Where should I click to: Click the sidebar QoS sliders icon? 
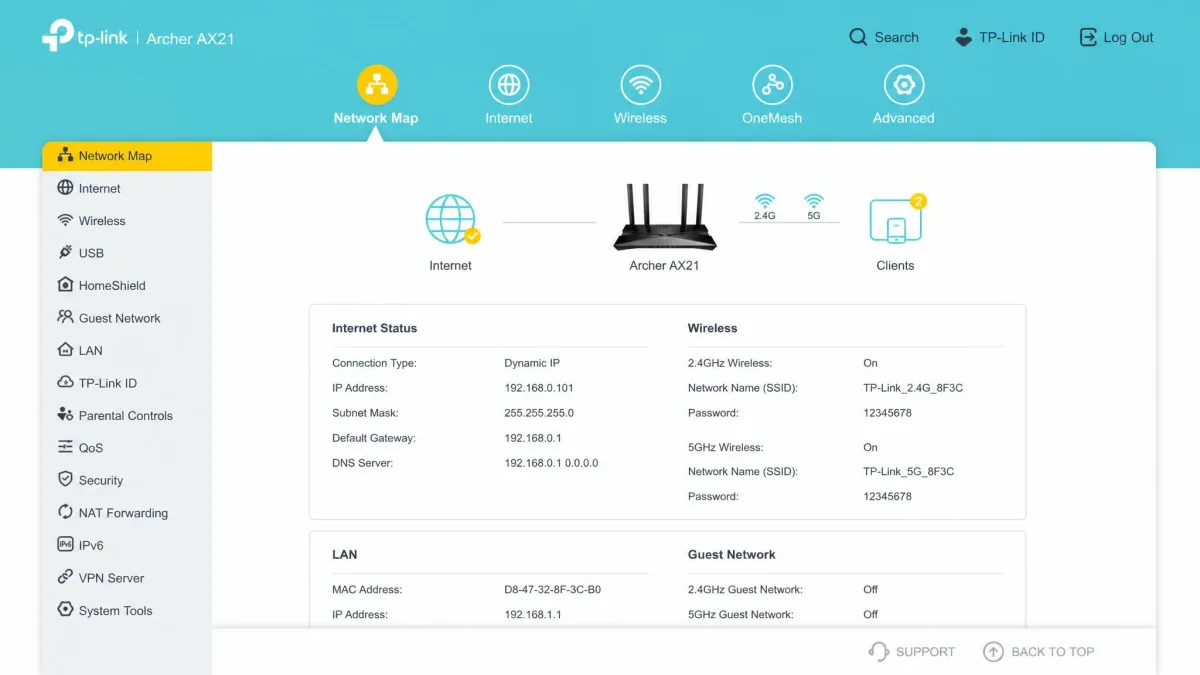pos(65,447)
